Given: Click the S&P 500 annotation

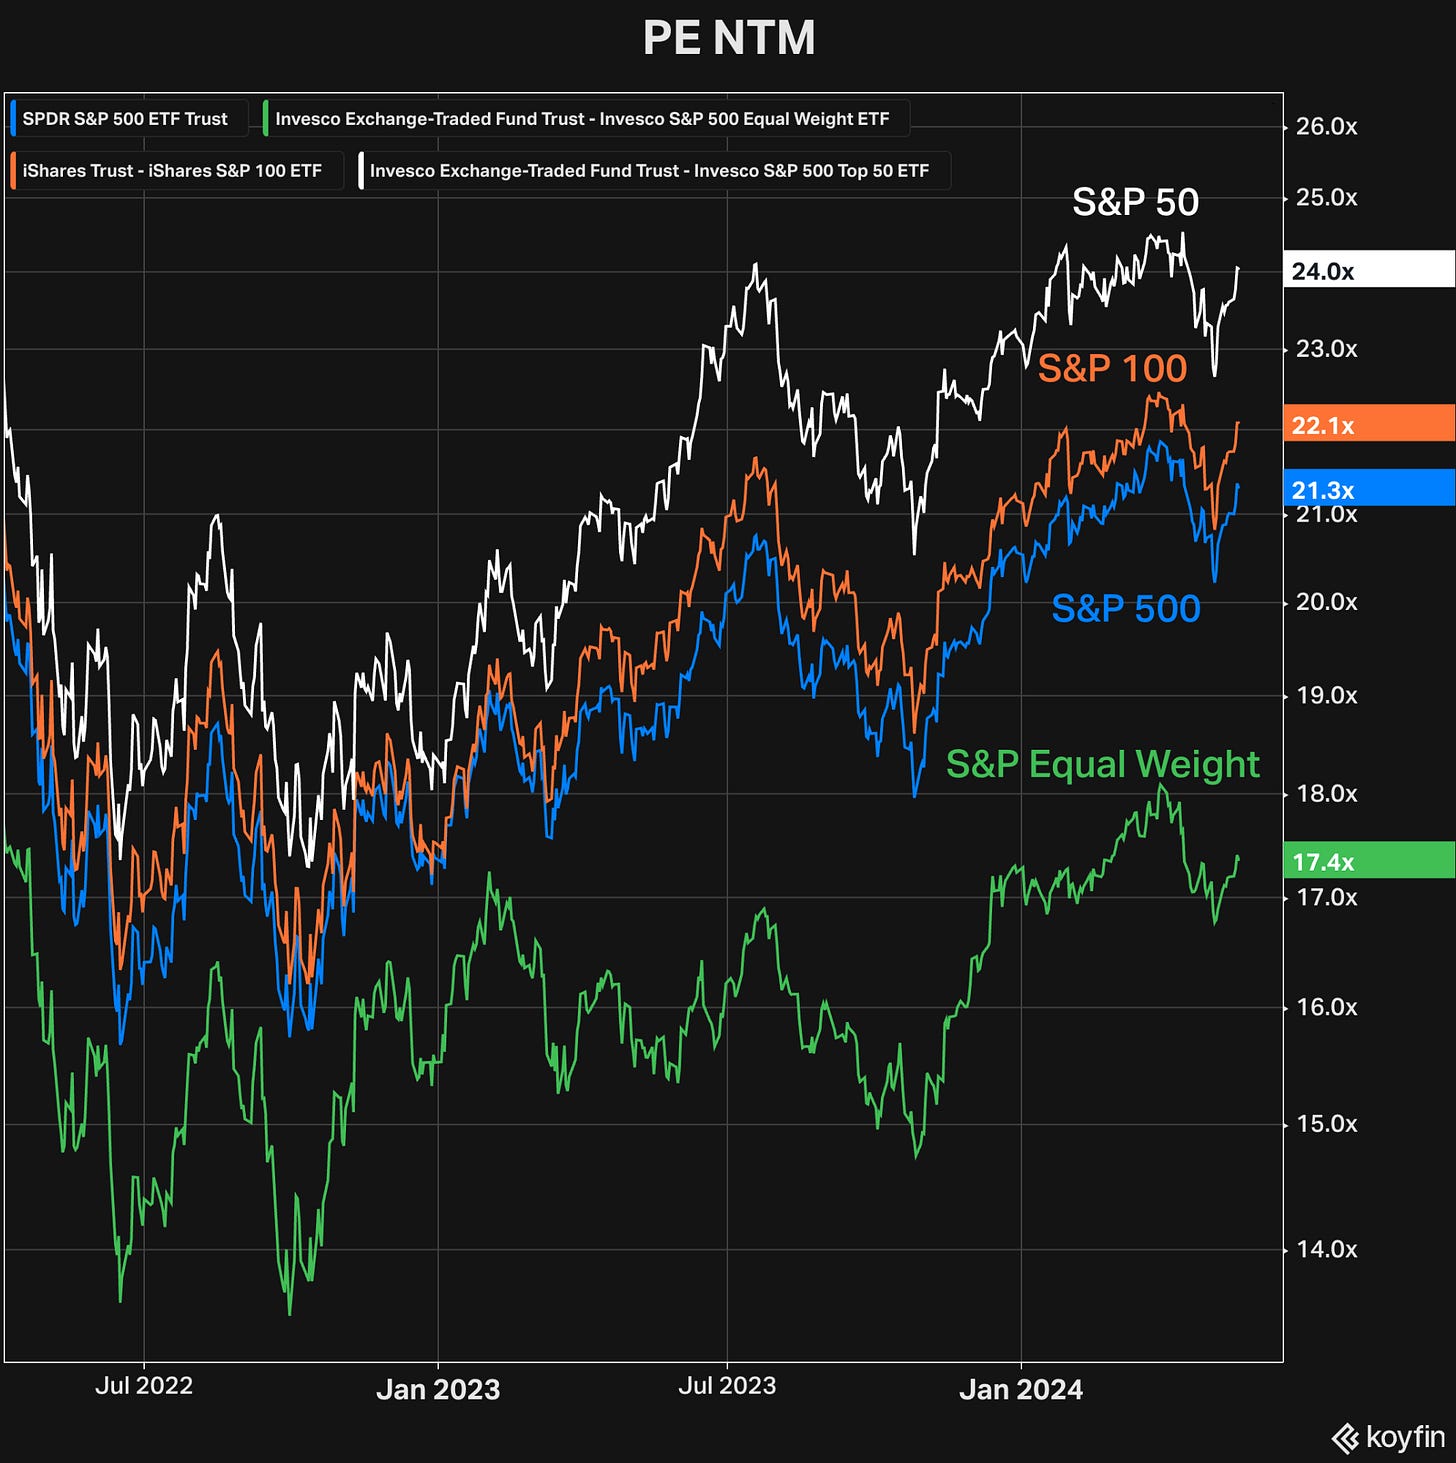Looking at the screenshot, I should tap(1126, 608).
